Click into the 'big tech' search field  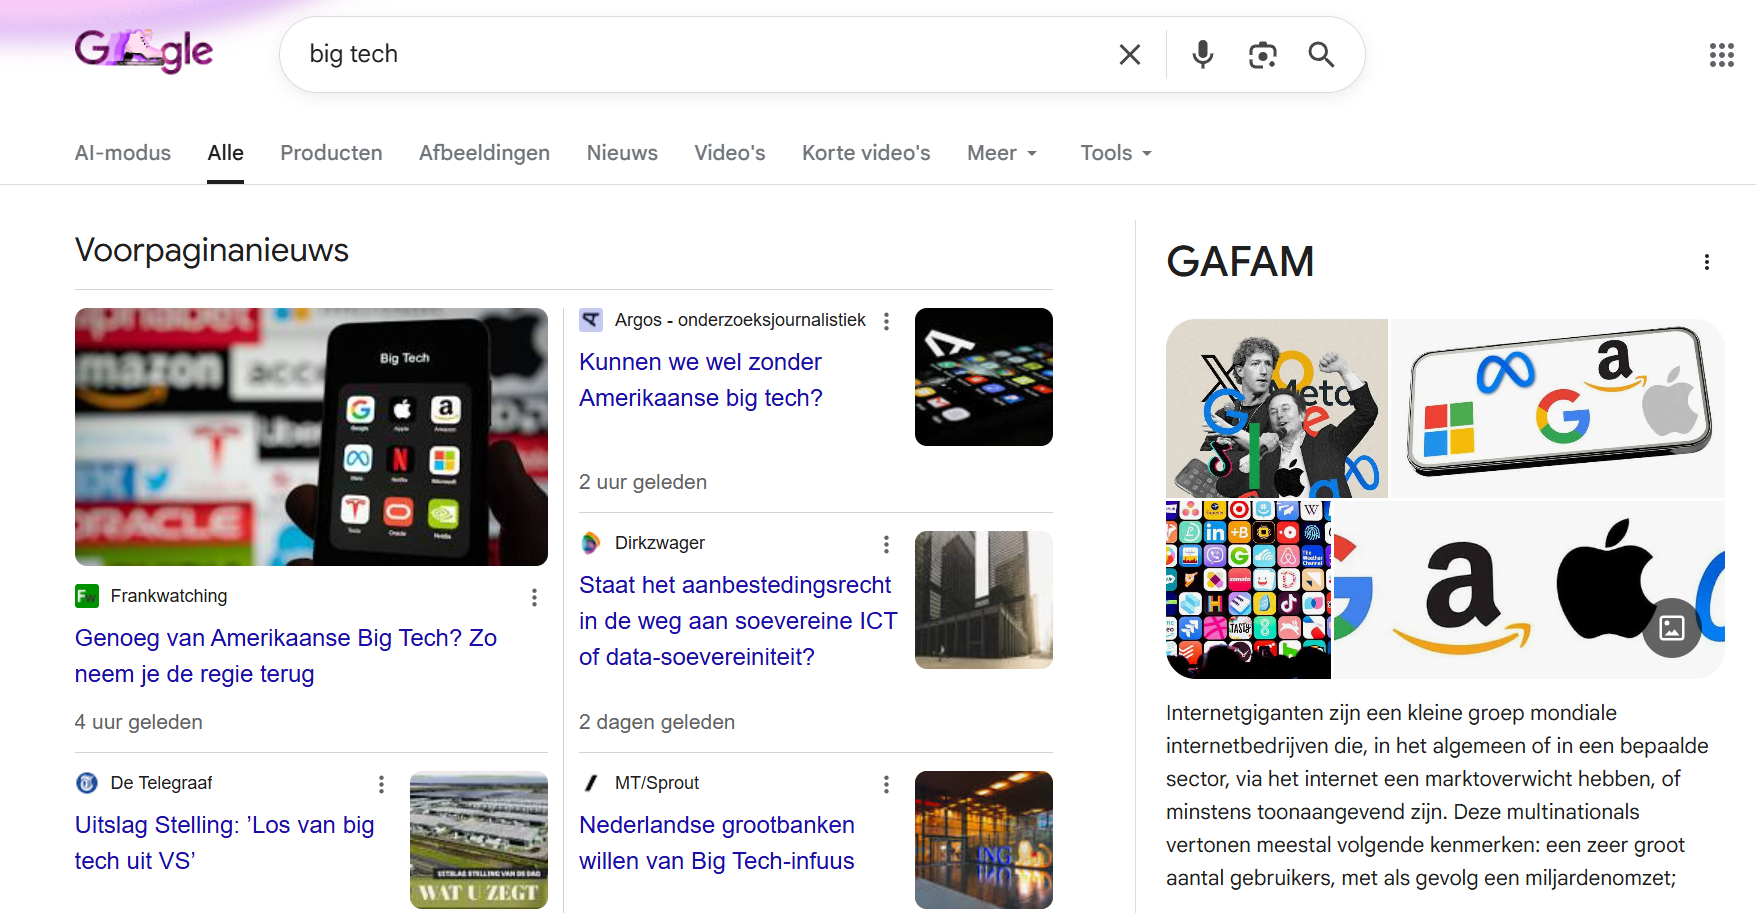pyautogui.click(x=700, y=55)
